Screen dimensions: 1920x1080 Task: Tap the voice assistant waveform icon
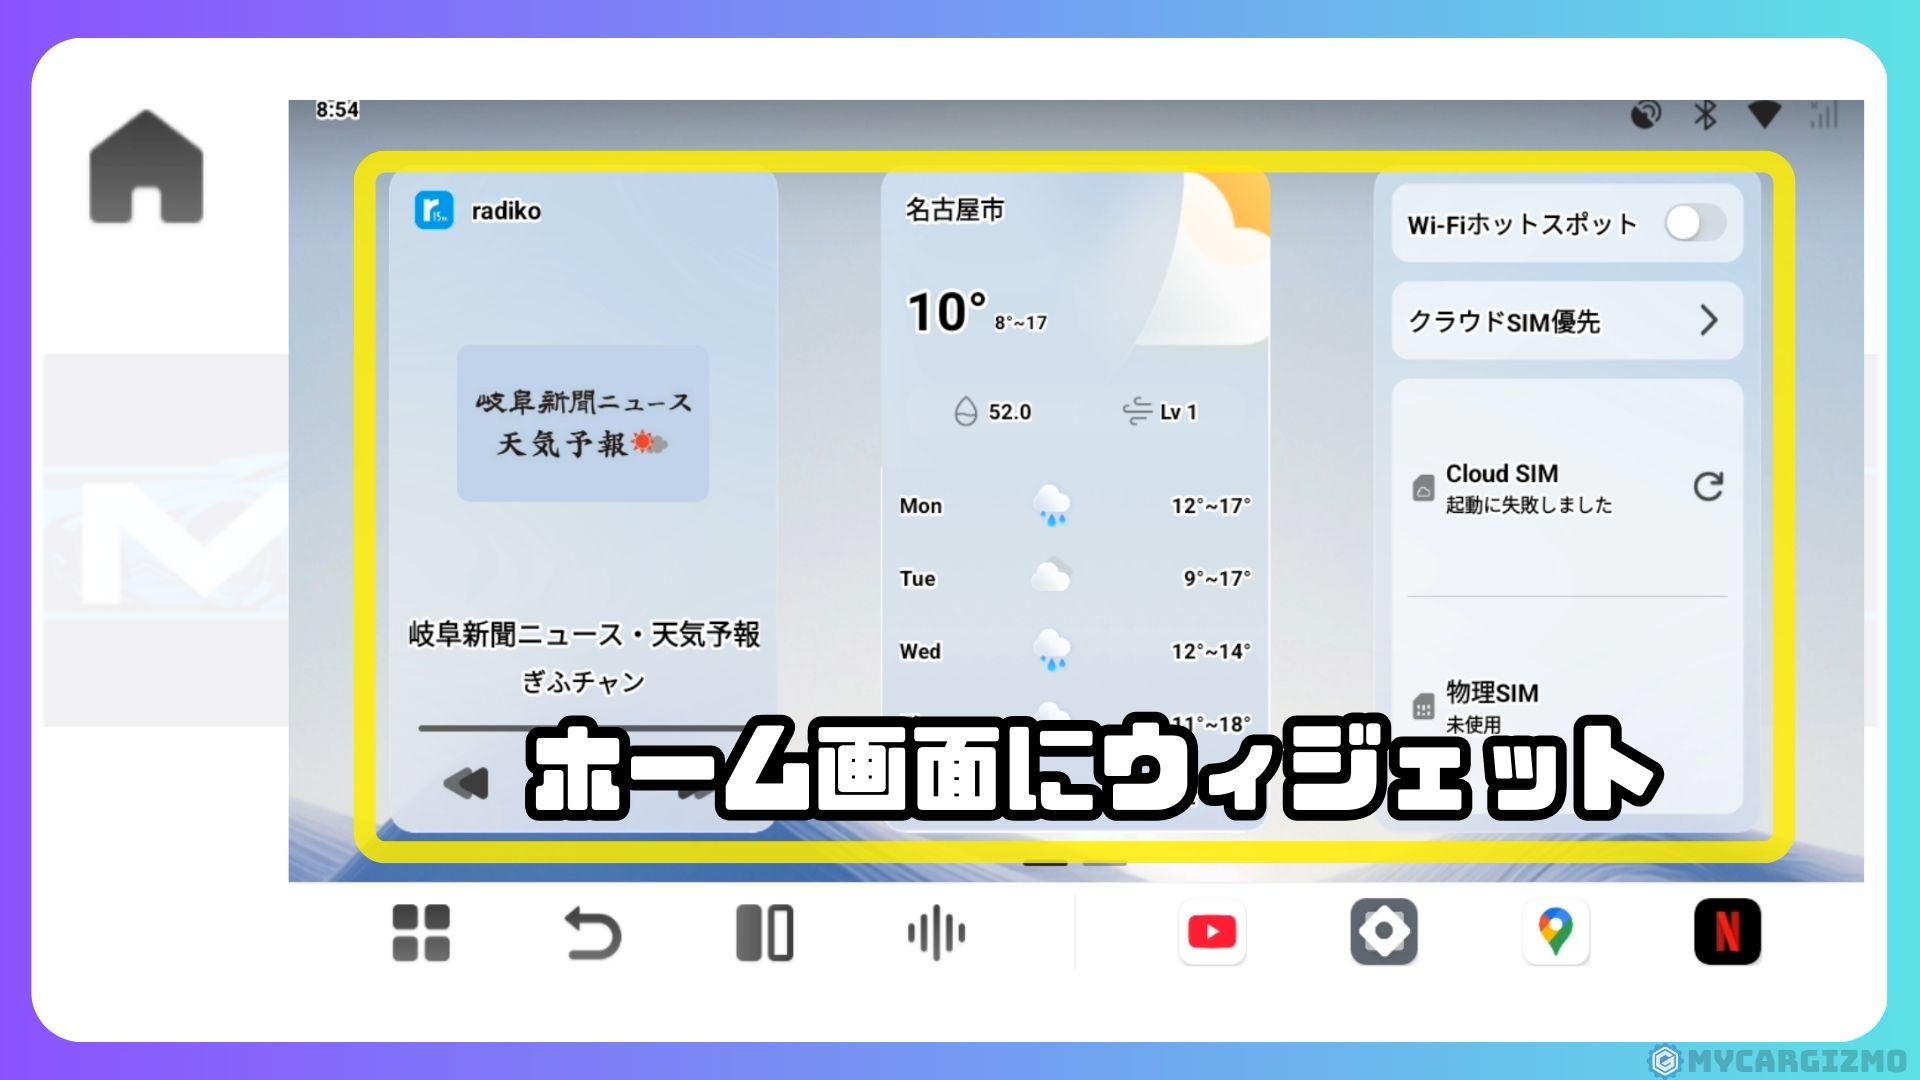[x=936, y=933]
